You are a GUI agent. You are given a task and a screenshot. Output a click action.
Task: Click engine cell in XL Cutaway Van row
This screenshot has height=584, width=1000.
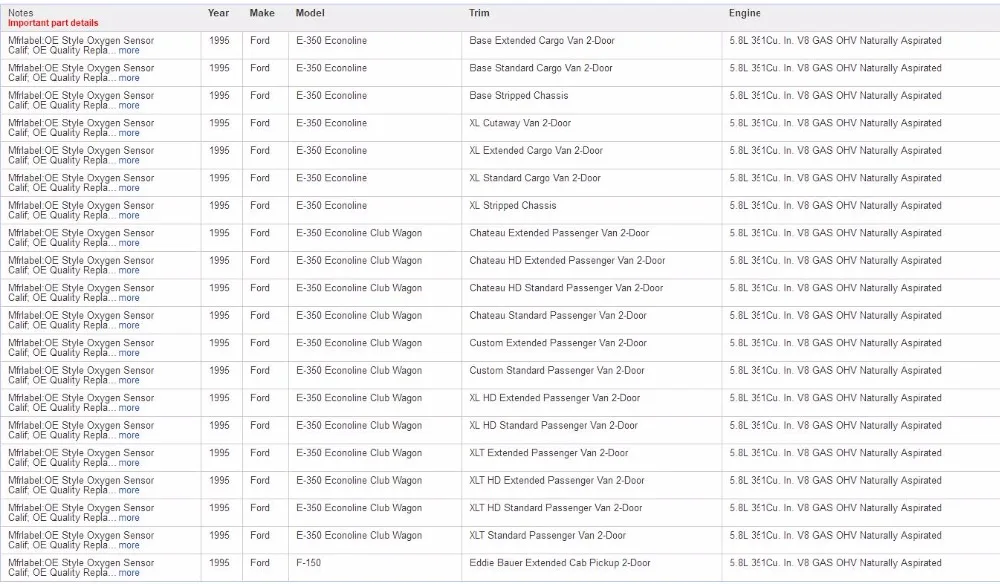(835, 123)
